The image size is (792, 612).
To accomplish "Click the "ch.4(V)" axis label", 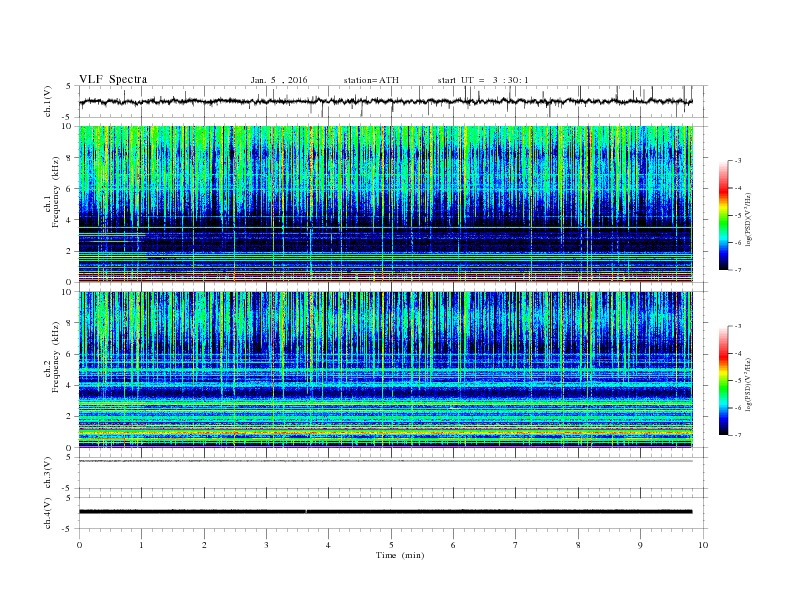I will click(48, 513).
